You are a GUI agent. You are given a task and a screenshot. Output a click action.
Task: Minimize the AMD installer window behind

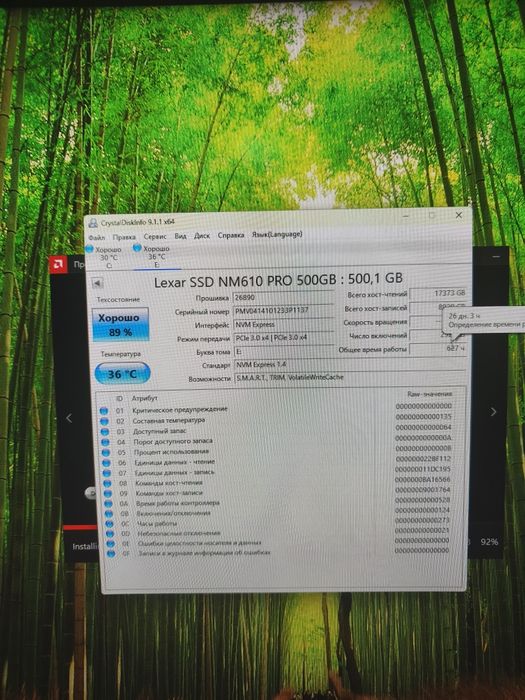point(496,257)
